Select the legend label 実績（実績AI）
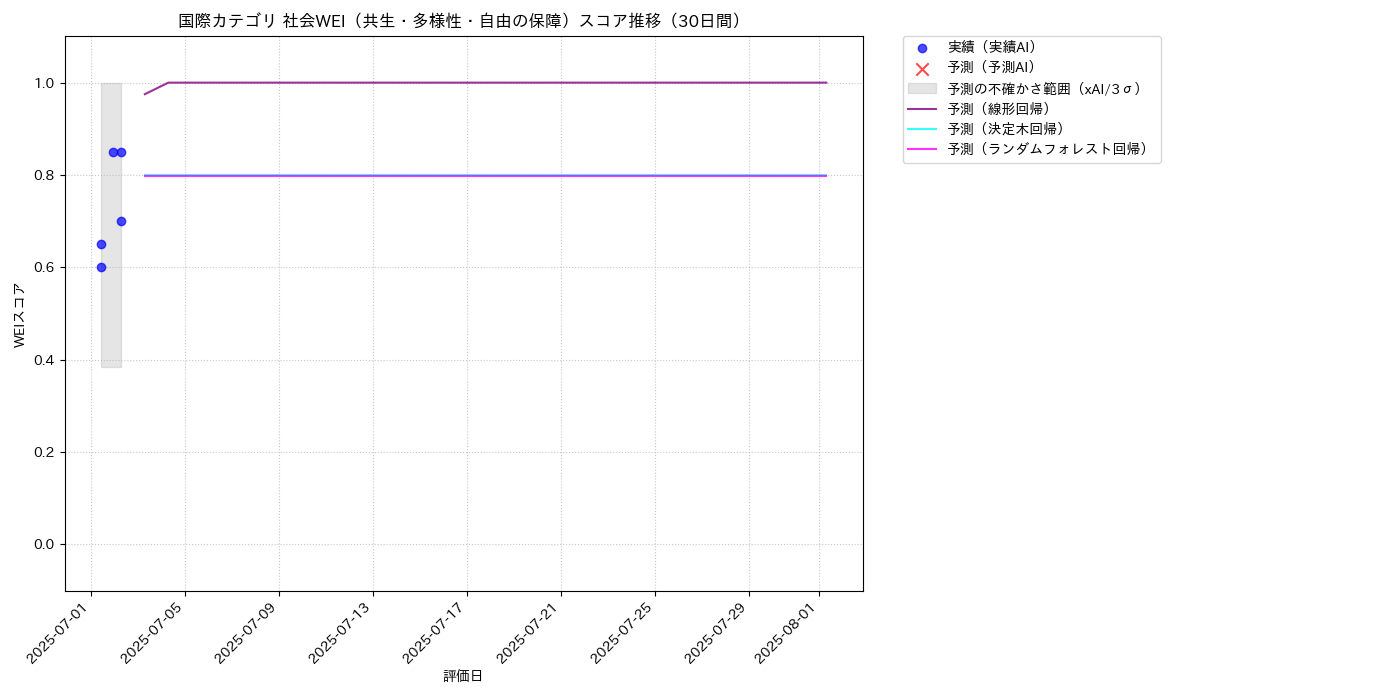Screen dimensions: 1400x700 pos(992,48)
